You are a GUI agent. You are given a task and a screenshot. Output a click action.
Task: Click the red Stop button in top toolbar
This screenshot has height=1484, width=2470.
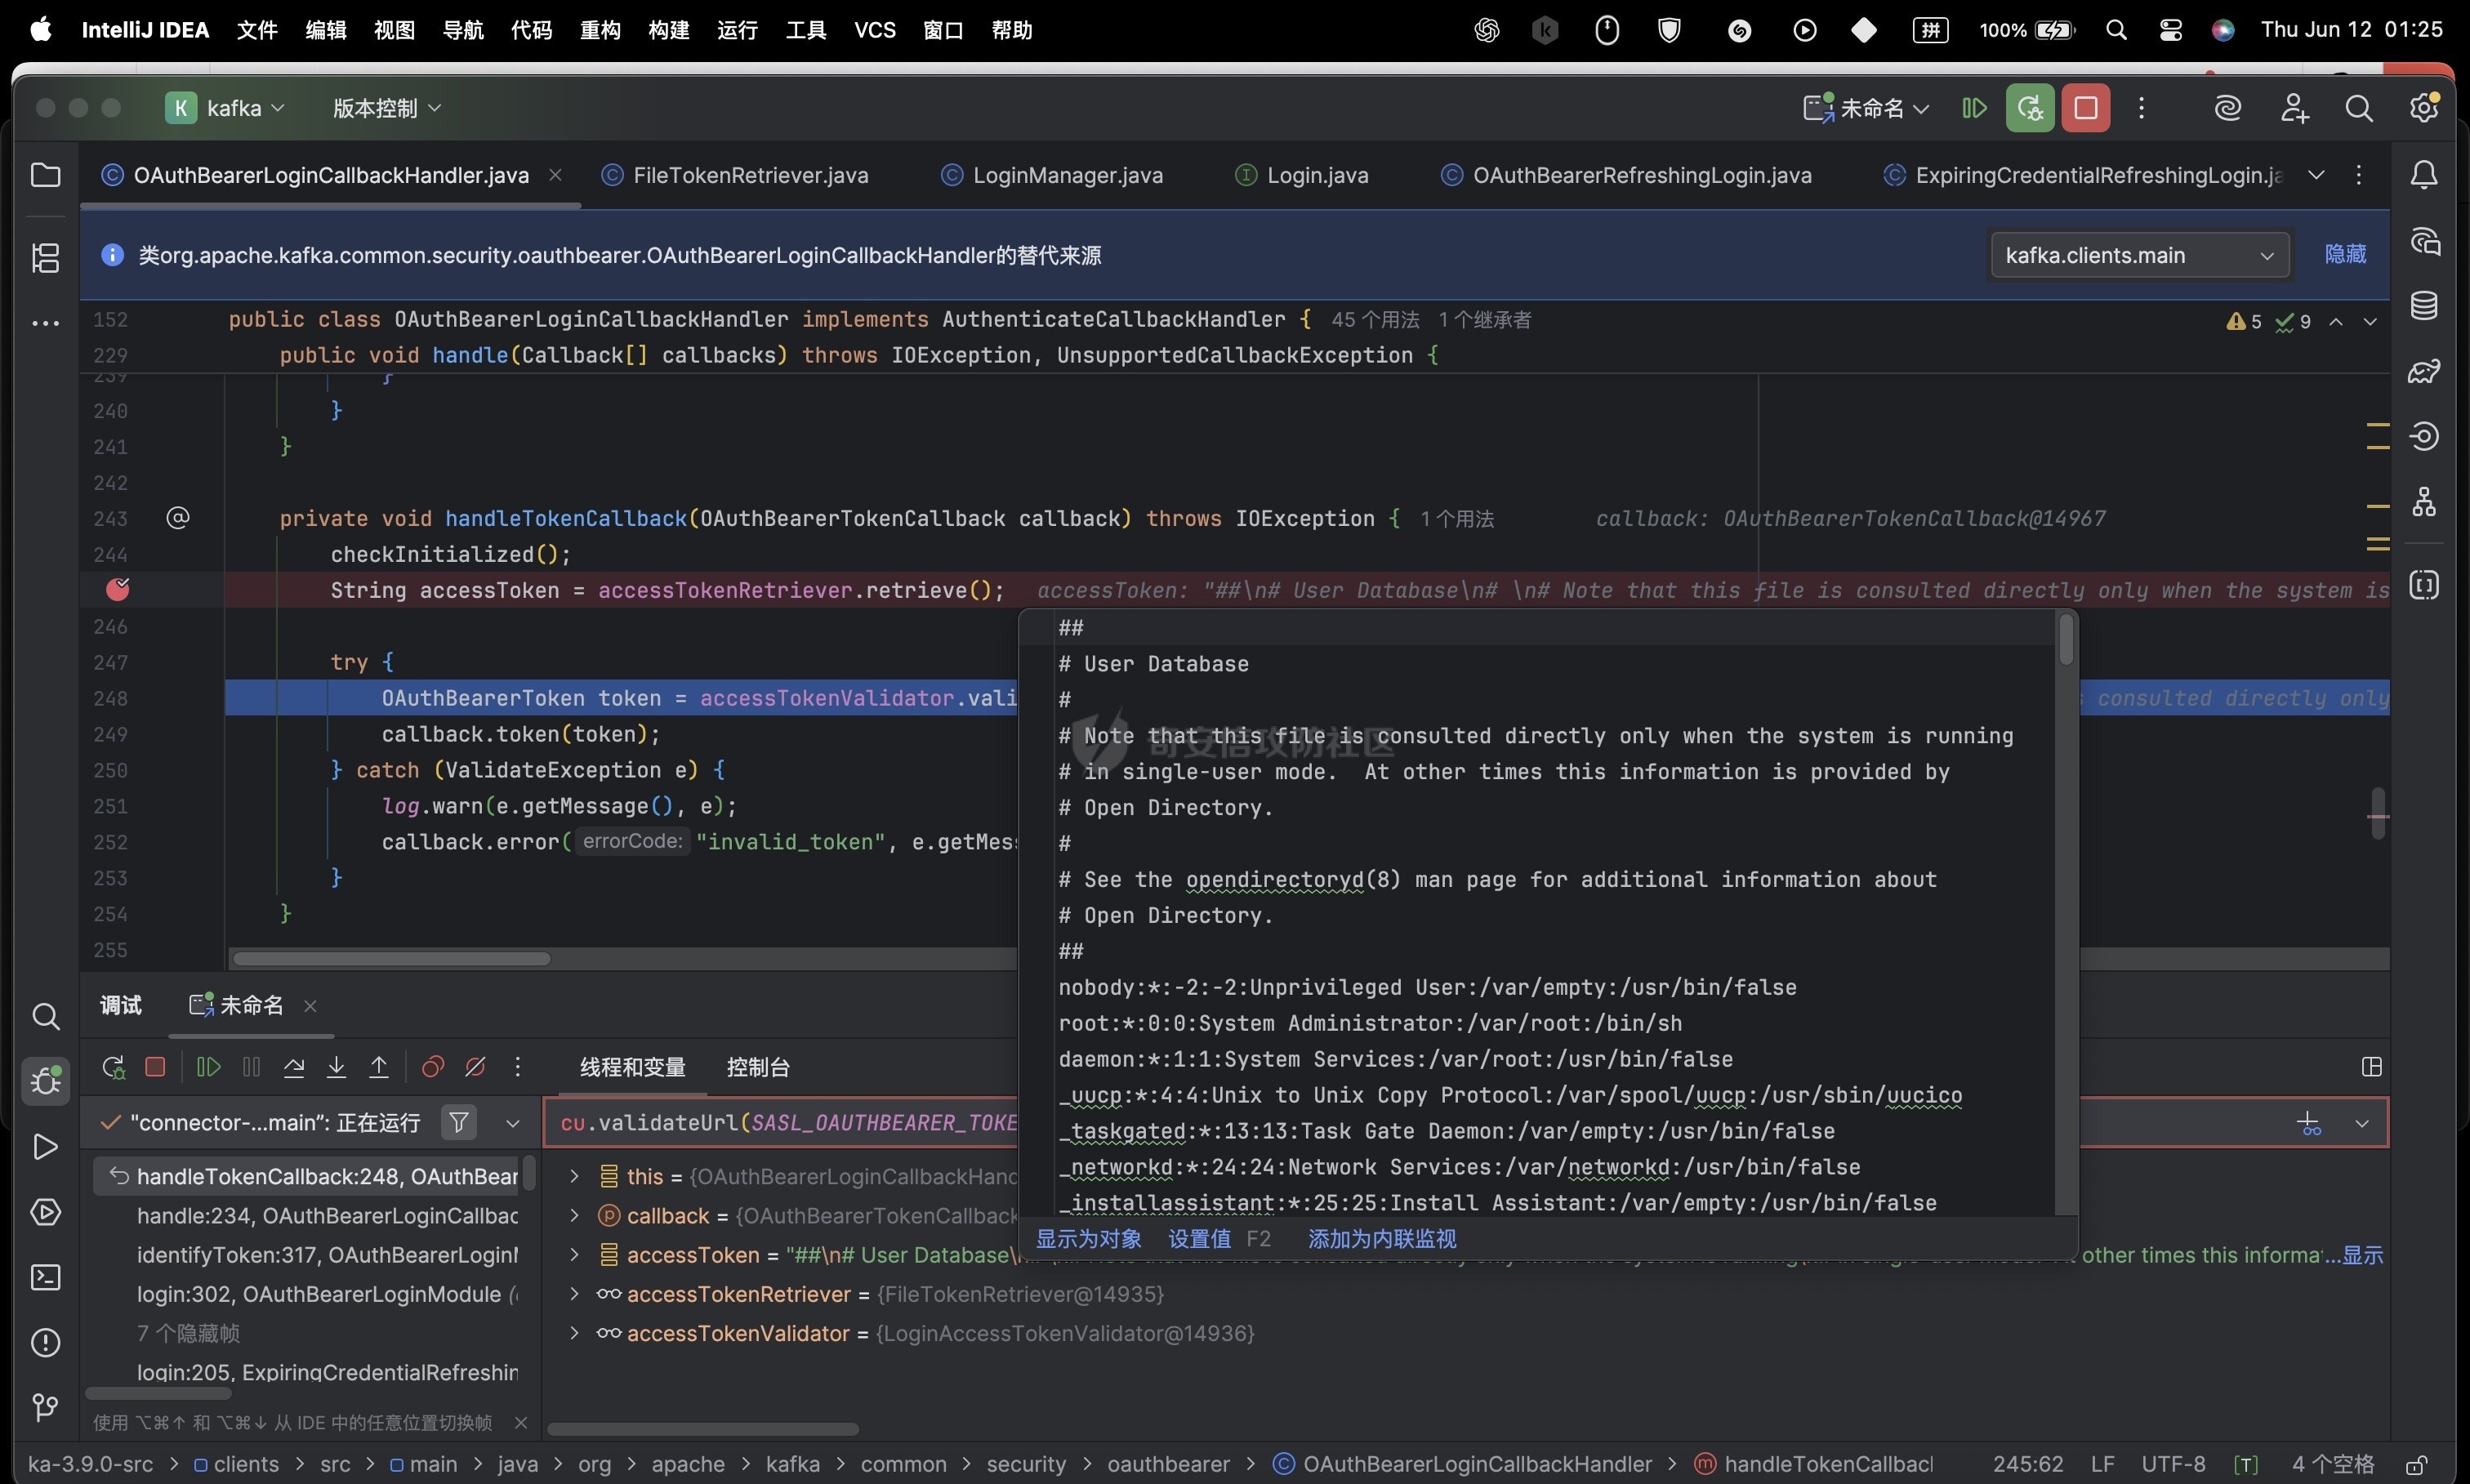tap(2086, 108)
